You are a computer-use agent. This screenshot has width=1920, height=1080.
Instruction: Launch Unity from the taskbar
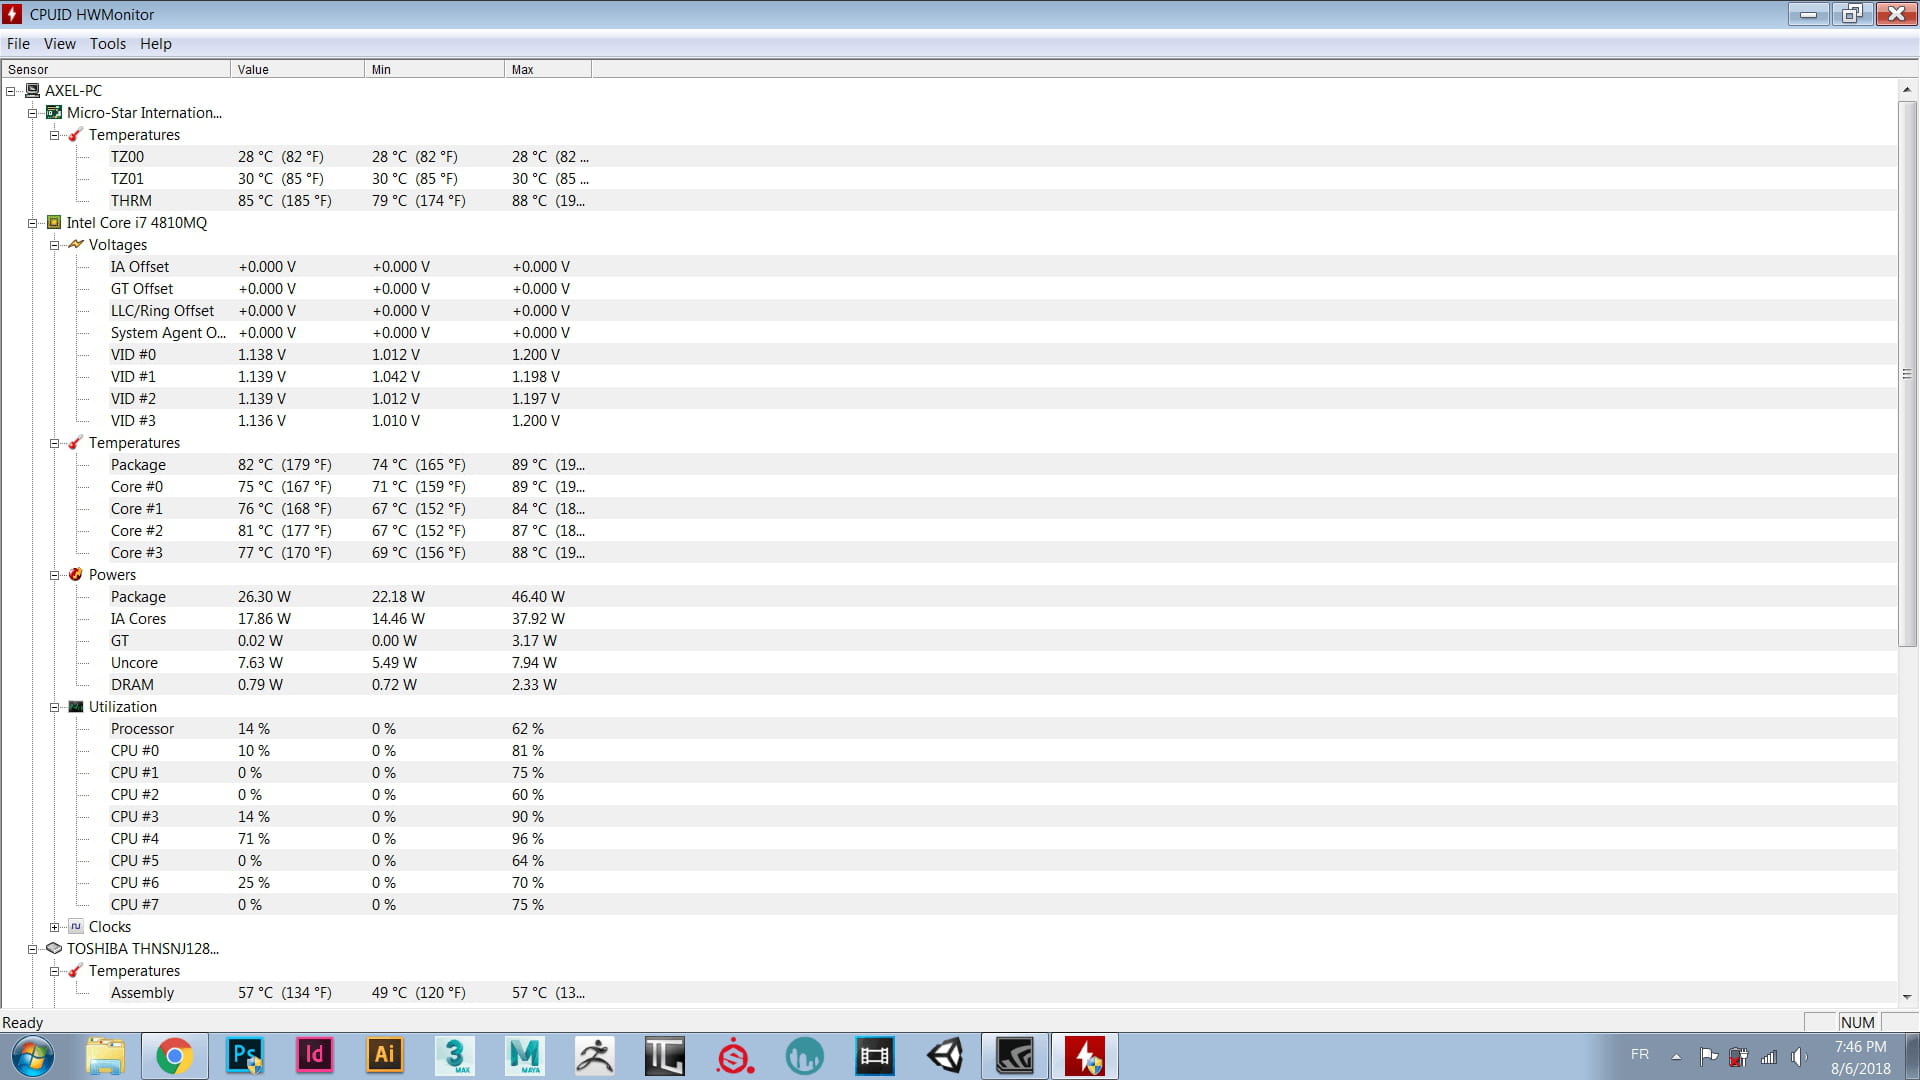tap(945, 1056)
